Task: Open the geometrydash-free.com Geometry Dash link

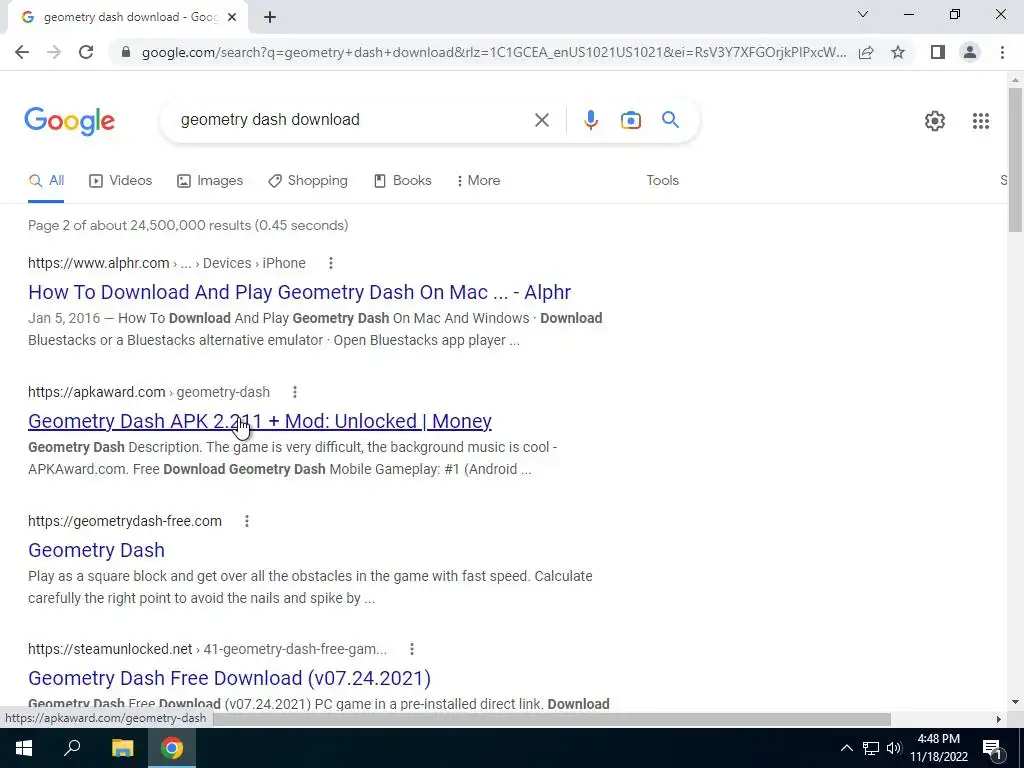Action: pyautogui.click(x=96, y=550)
